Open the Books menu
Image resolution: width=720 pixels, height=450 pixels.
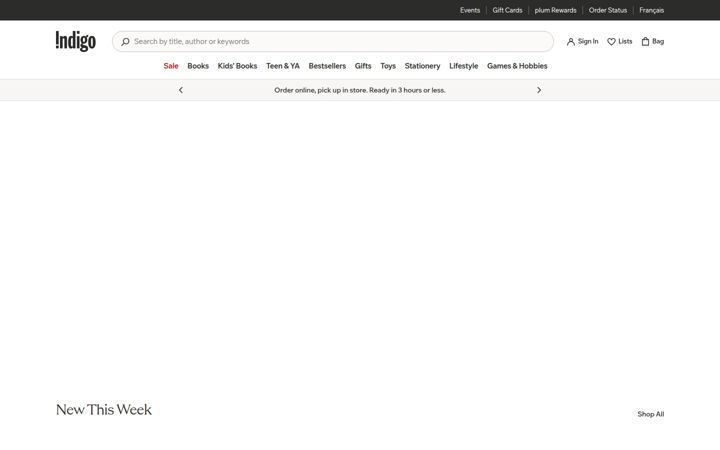[x=198, y=66]
